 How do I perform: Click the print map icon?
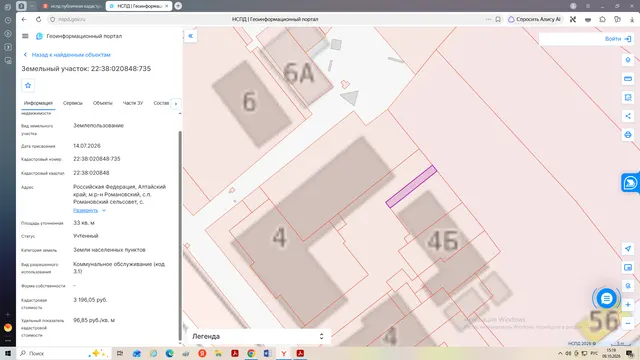[x=628, y=135]
